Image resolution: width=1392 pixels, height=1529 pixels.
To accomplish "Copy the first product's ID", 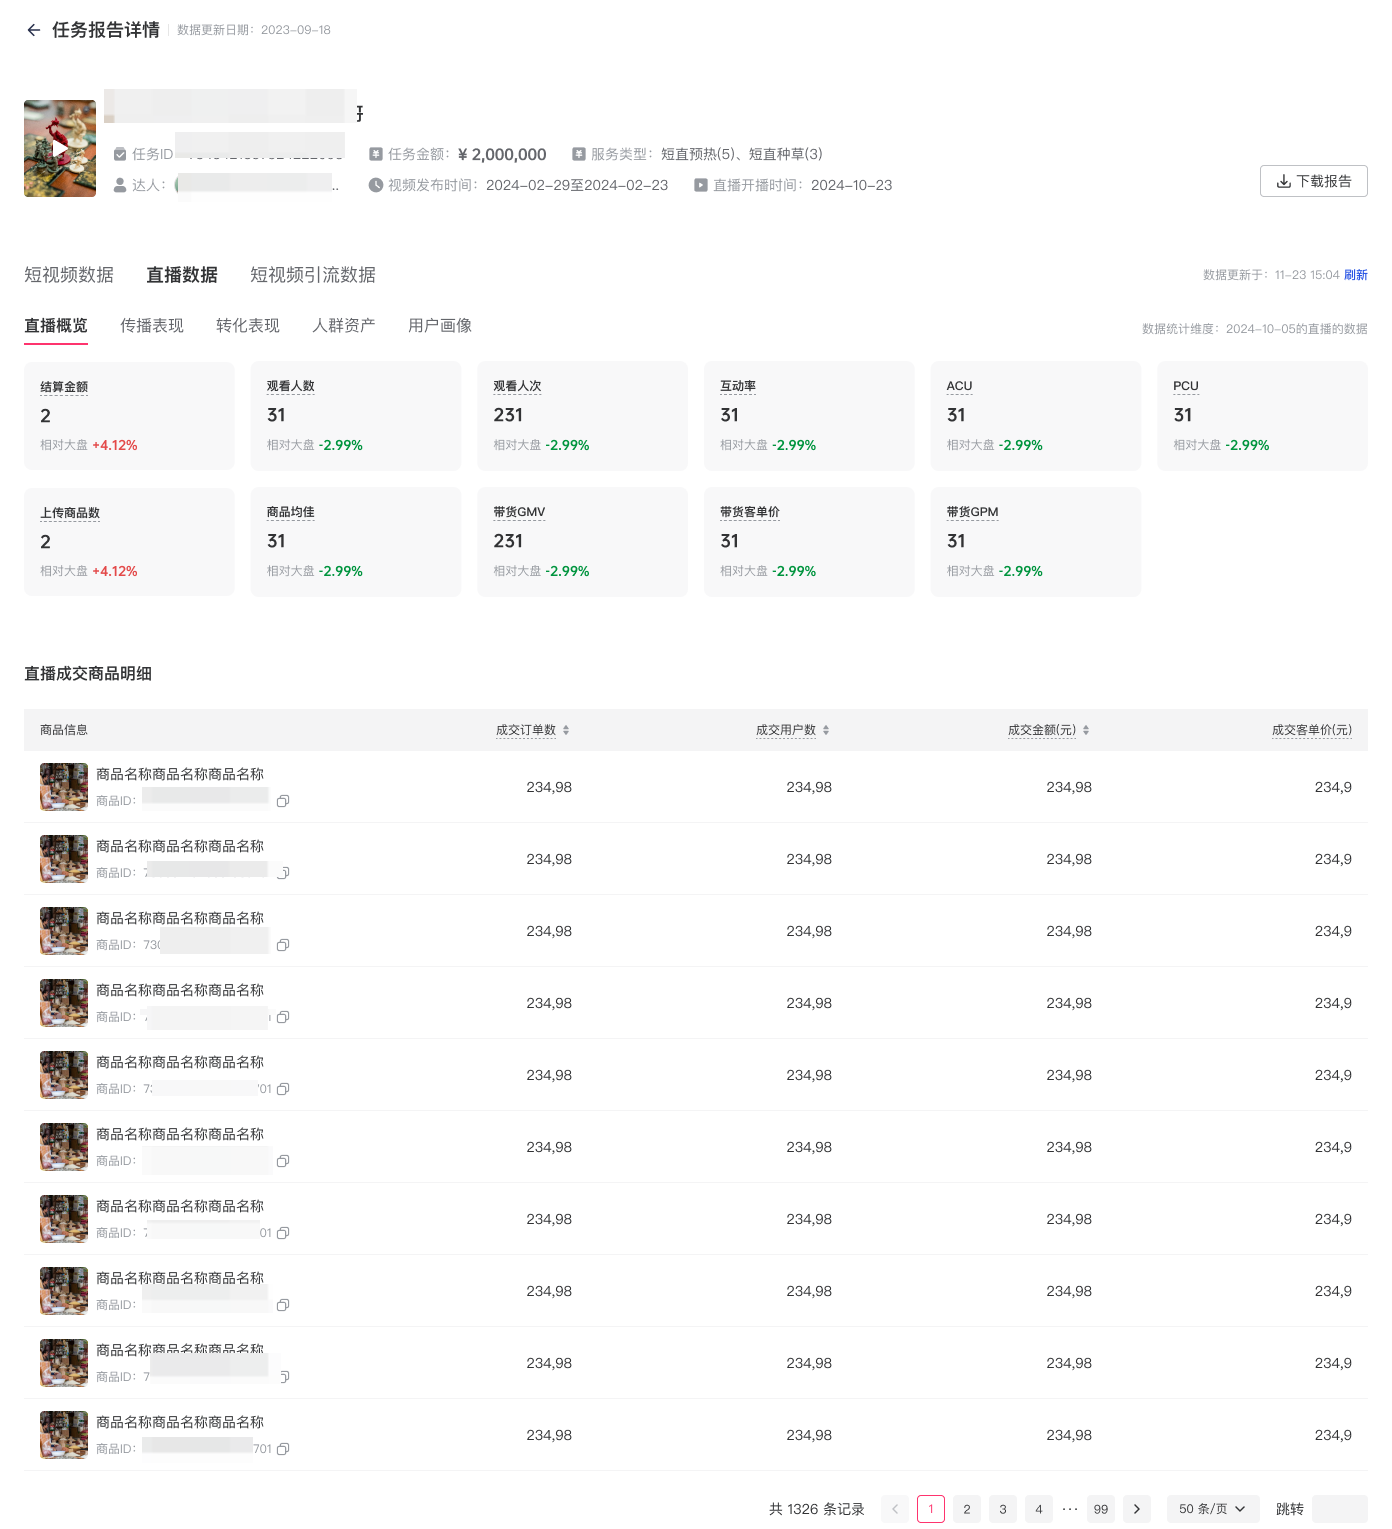I will click(x=283, y=801).
